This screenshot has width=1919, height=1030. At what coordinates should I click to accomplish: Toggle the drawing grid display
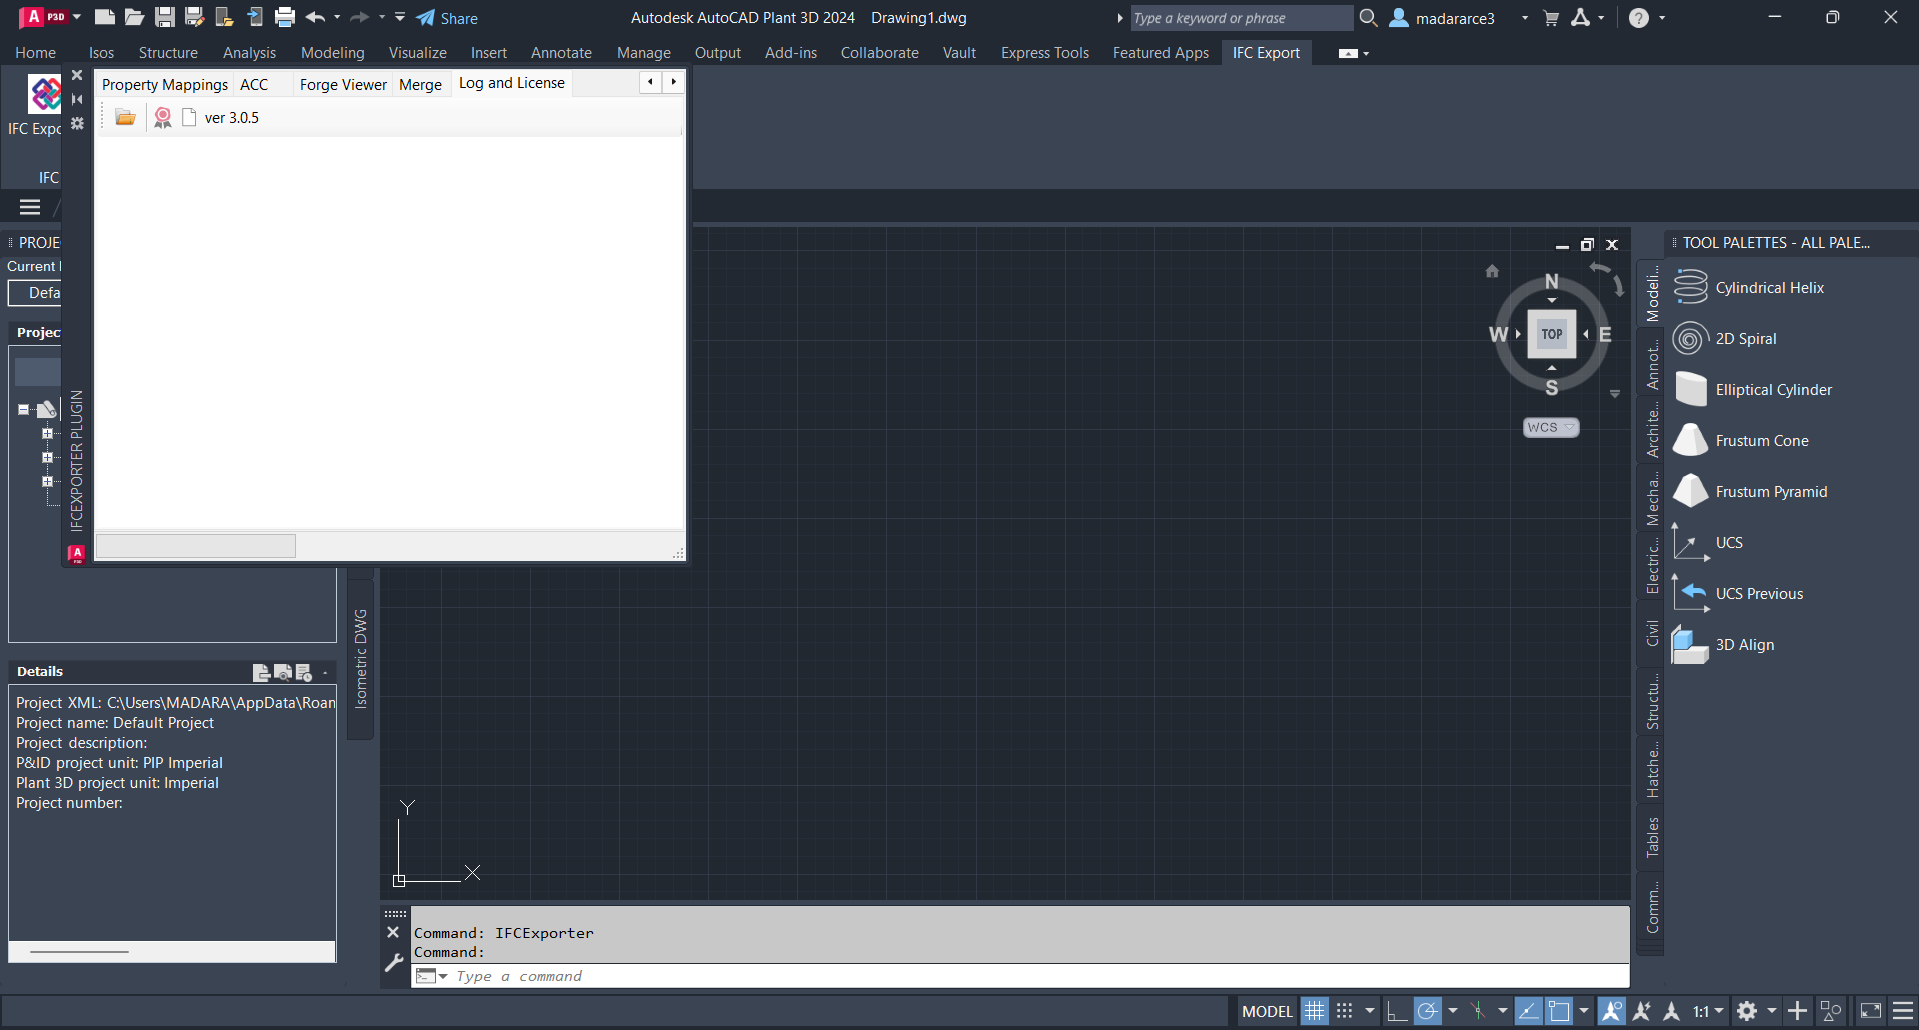click(1314, 1011)
